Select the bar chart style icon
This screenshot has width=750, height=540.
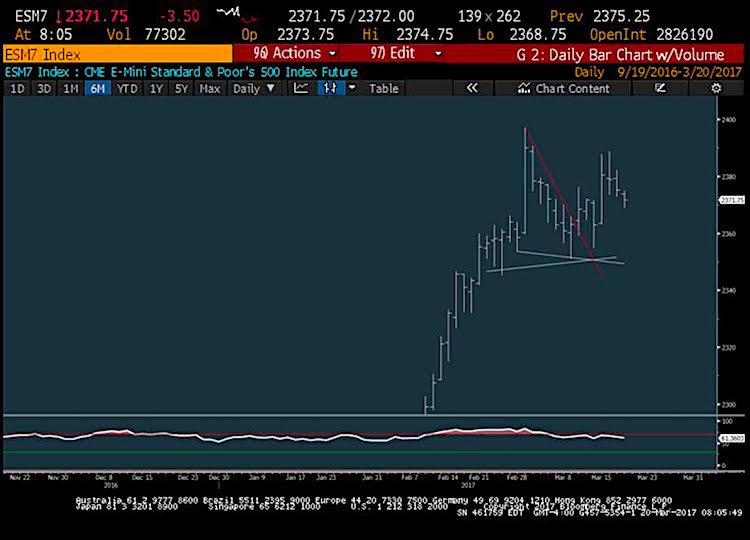click(330, 88)
